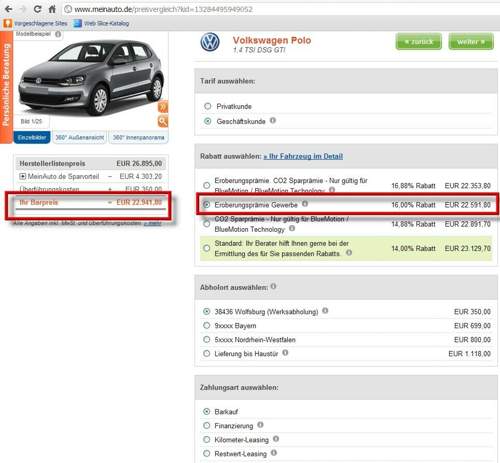Click the green zurück button

coord(419,42)
